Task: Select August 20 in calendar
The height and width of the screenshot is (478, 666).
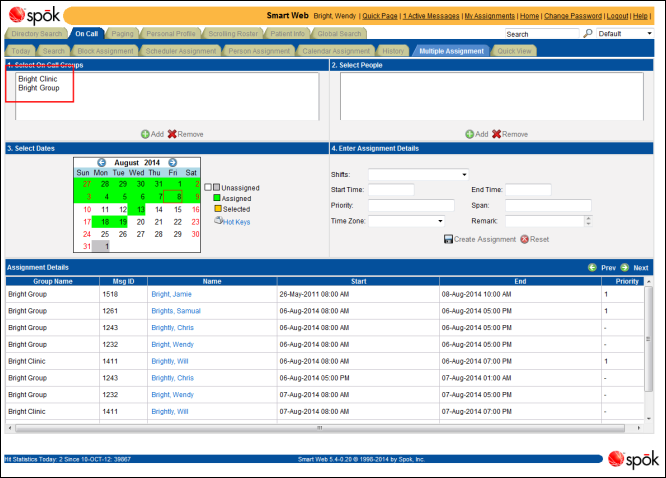Action: click(x=140, y=222)
